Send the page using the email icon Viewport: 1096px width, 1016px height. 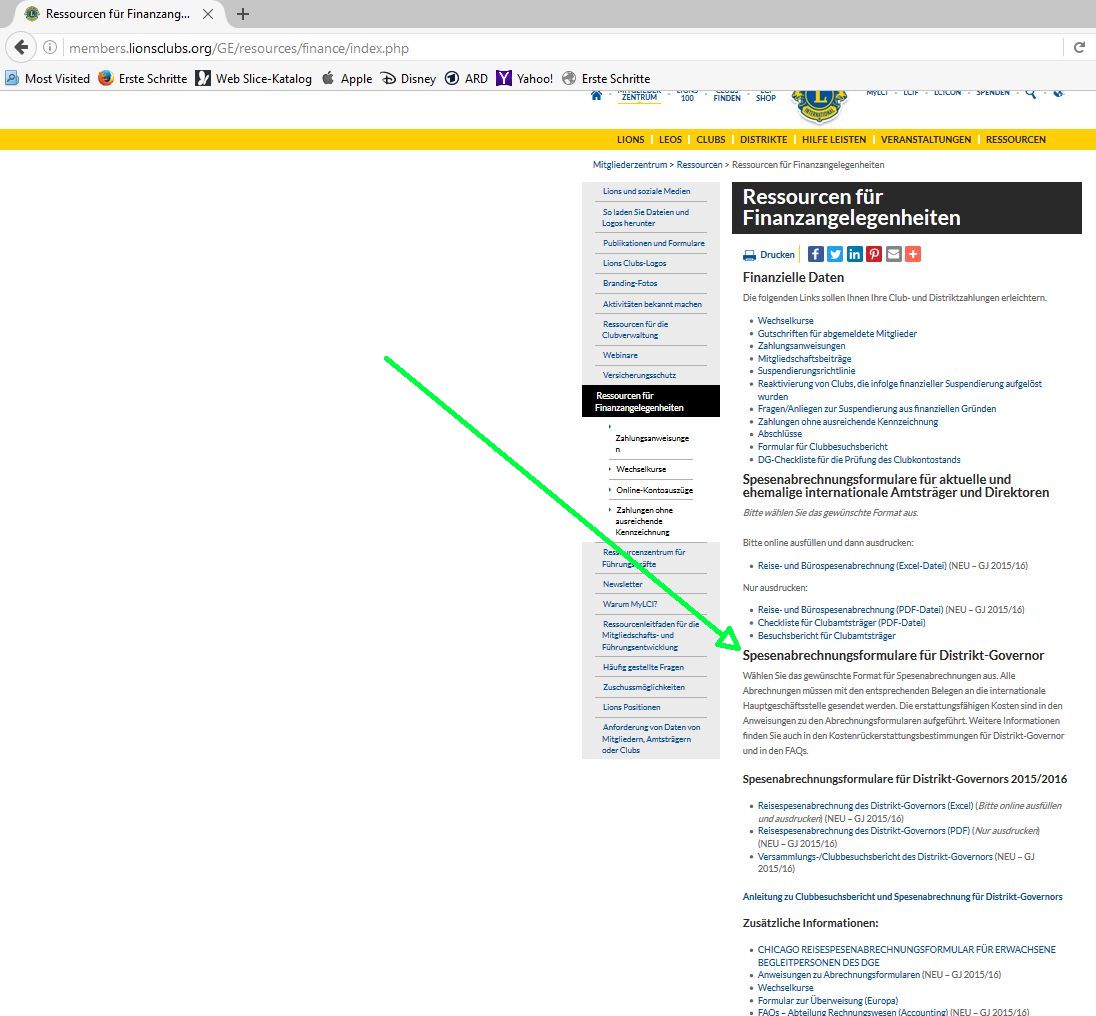coord(893,254)
